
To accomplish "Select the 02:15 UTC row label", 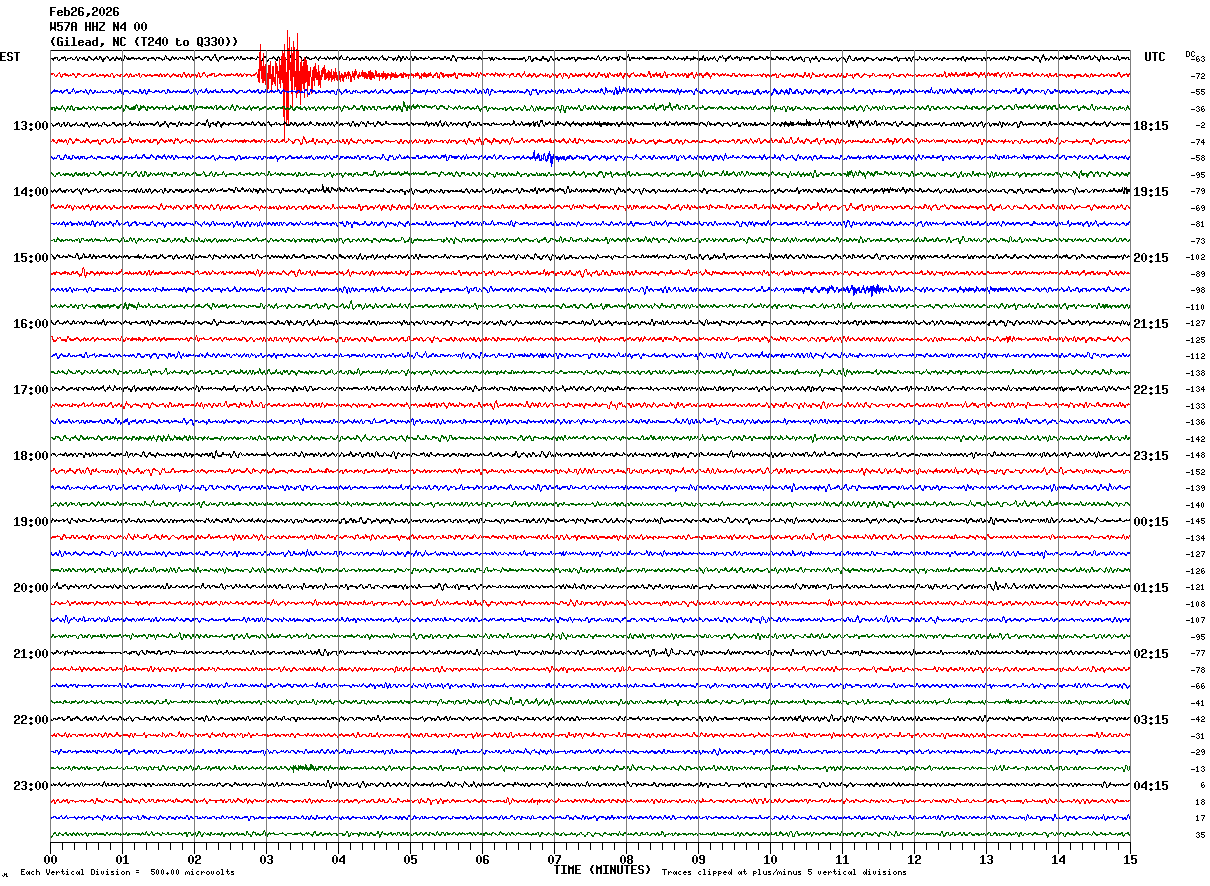I will [x=1151, y=654].
